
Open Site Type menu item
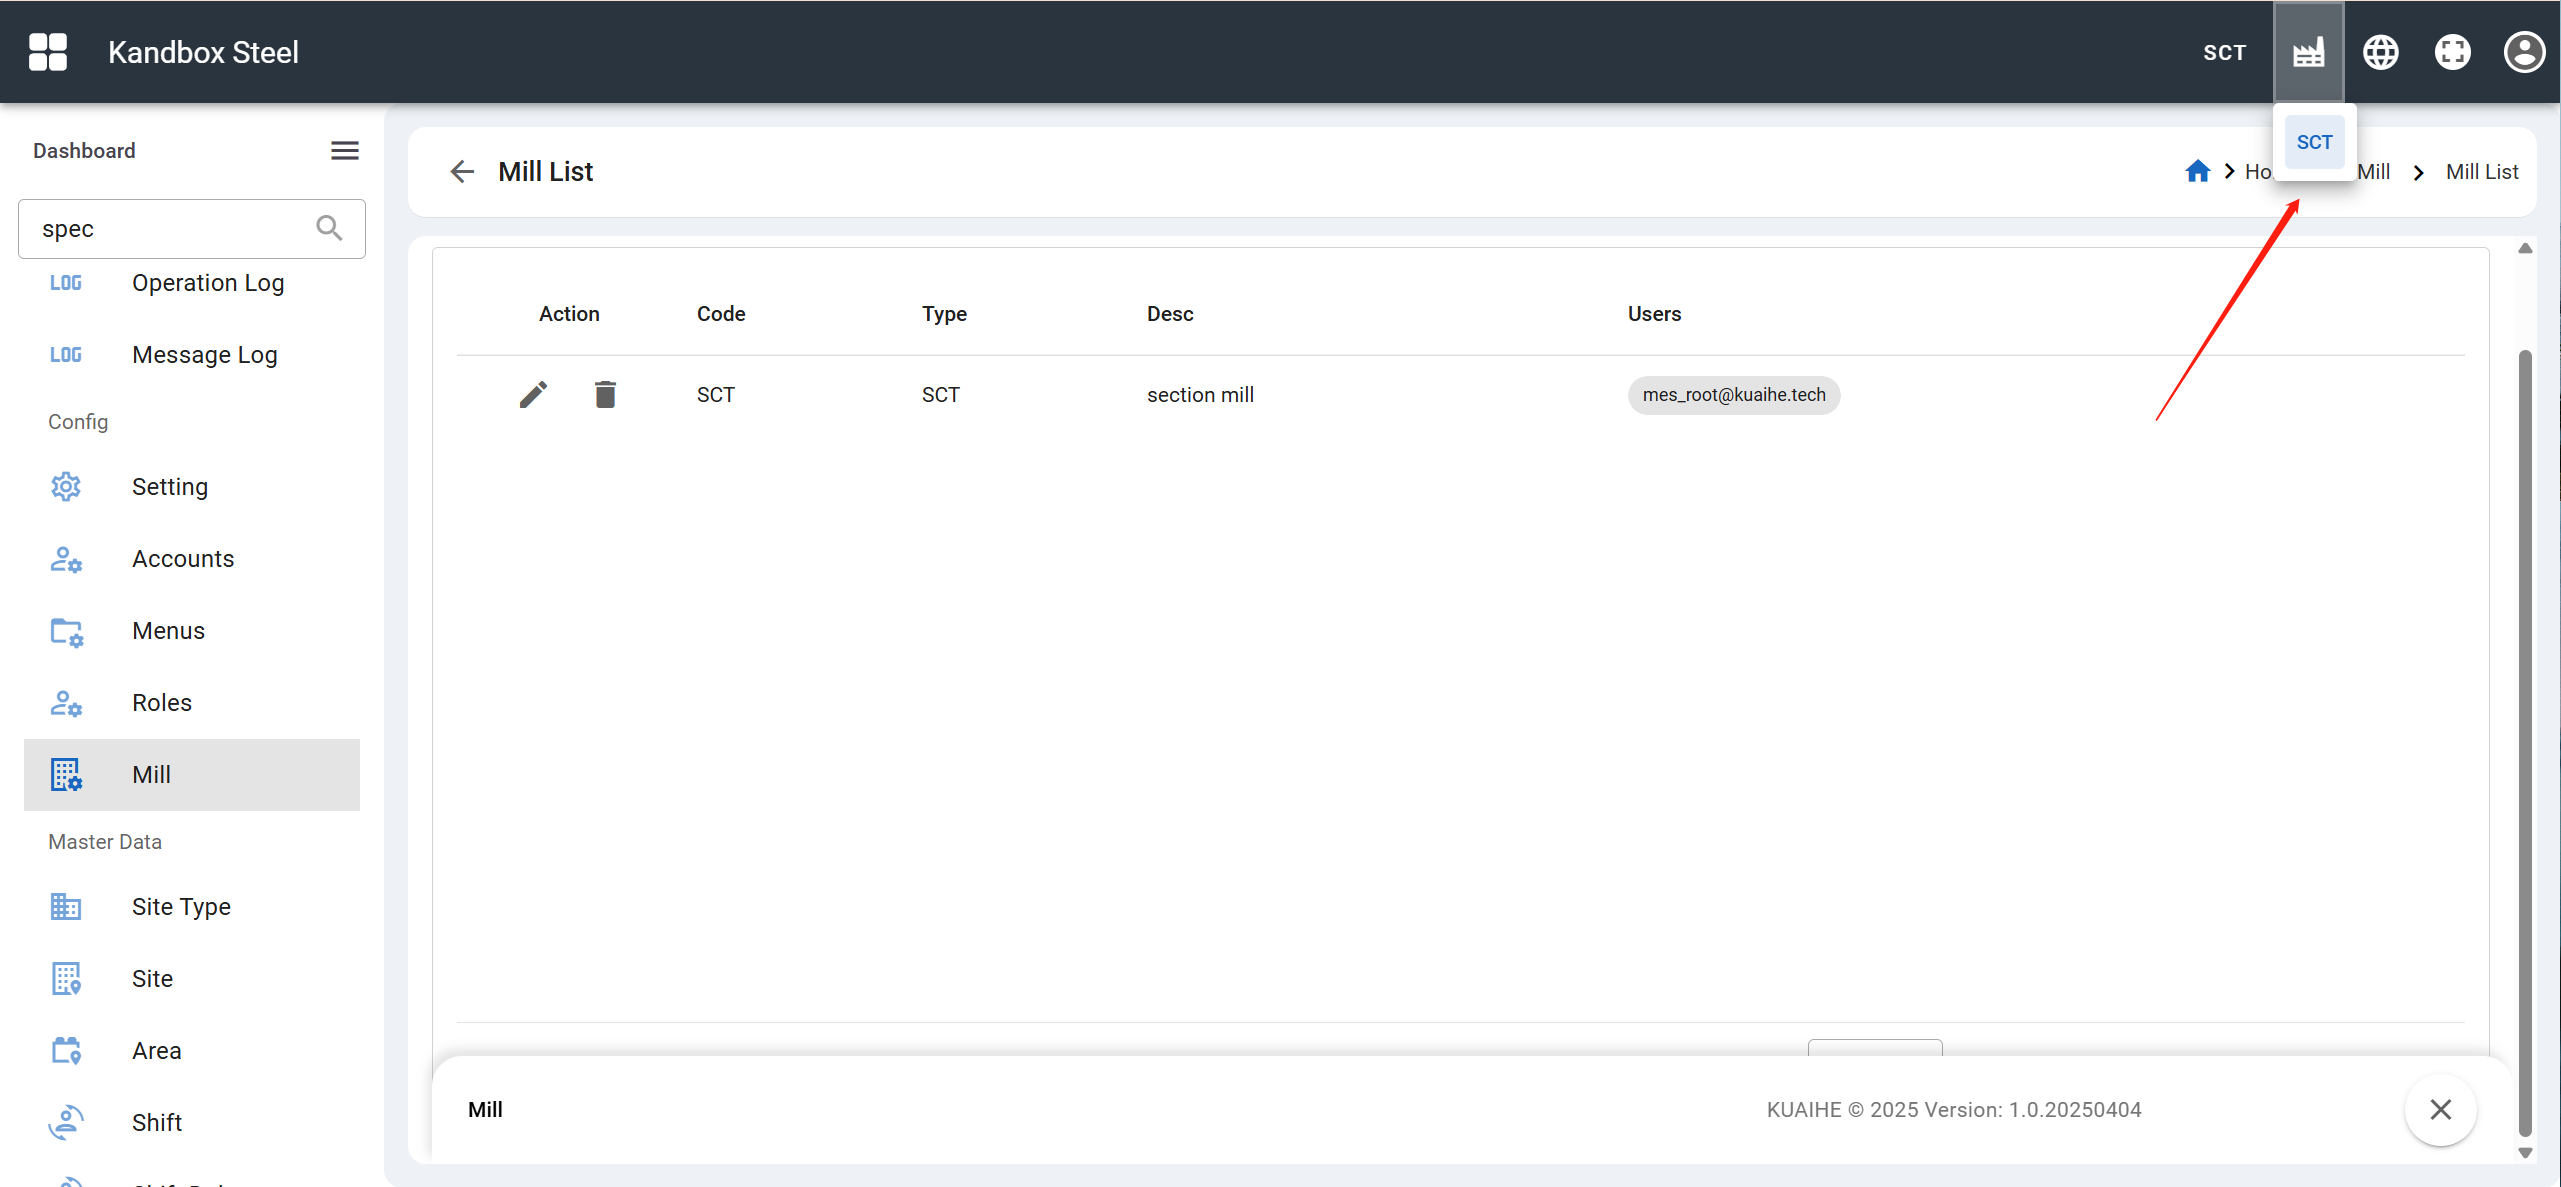coord(181,906)
